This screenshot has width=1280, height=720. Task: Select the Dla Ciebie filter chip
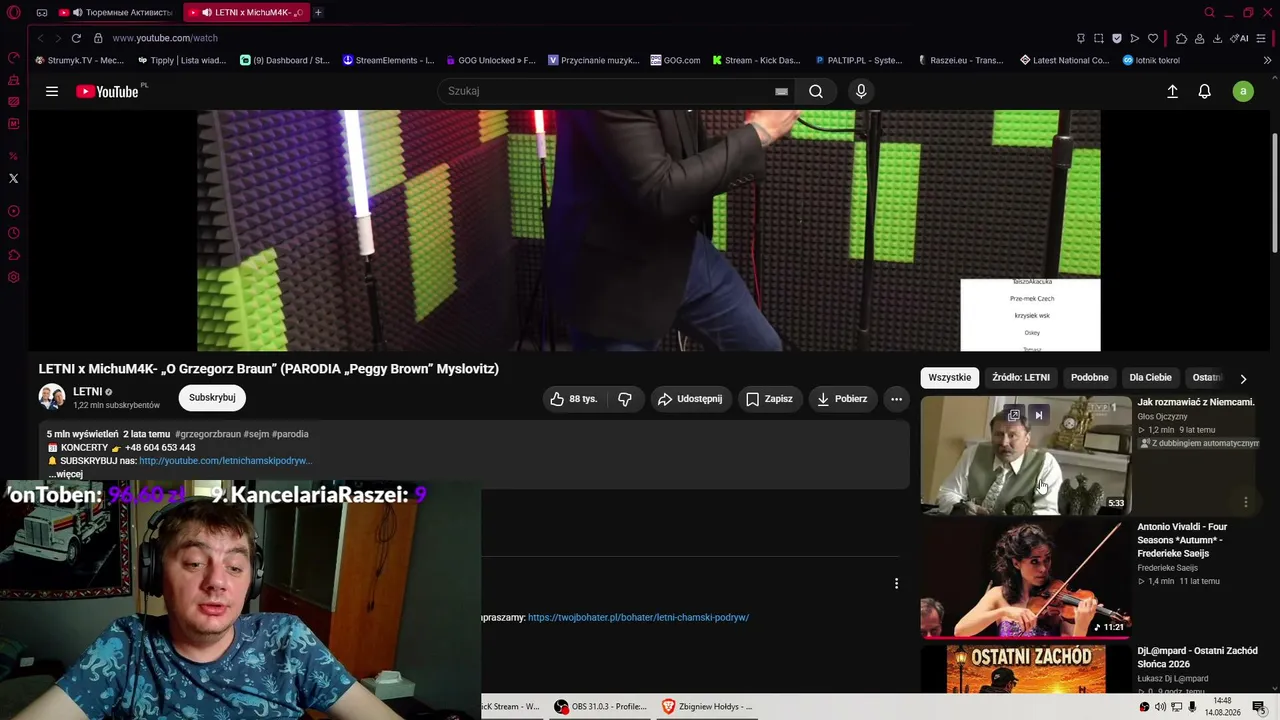pos(1150,378)
